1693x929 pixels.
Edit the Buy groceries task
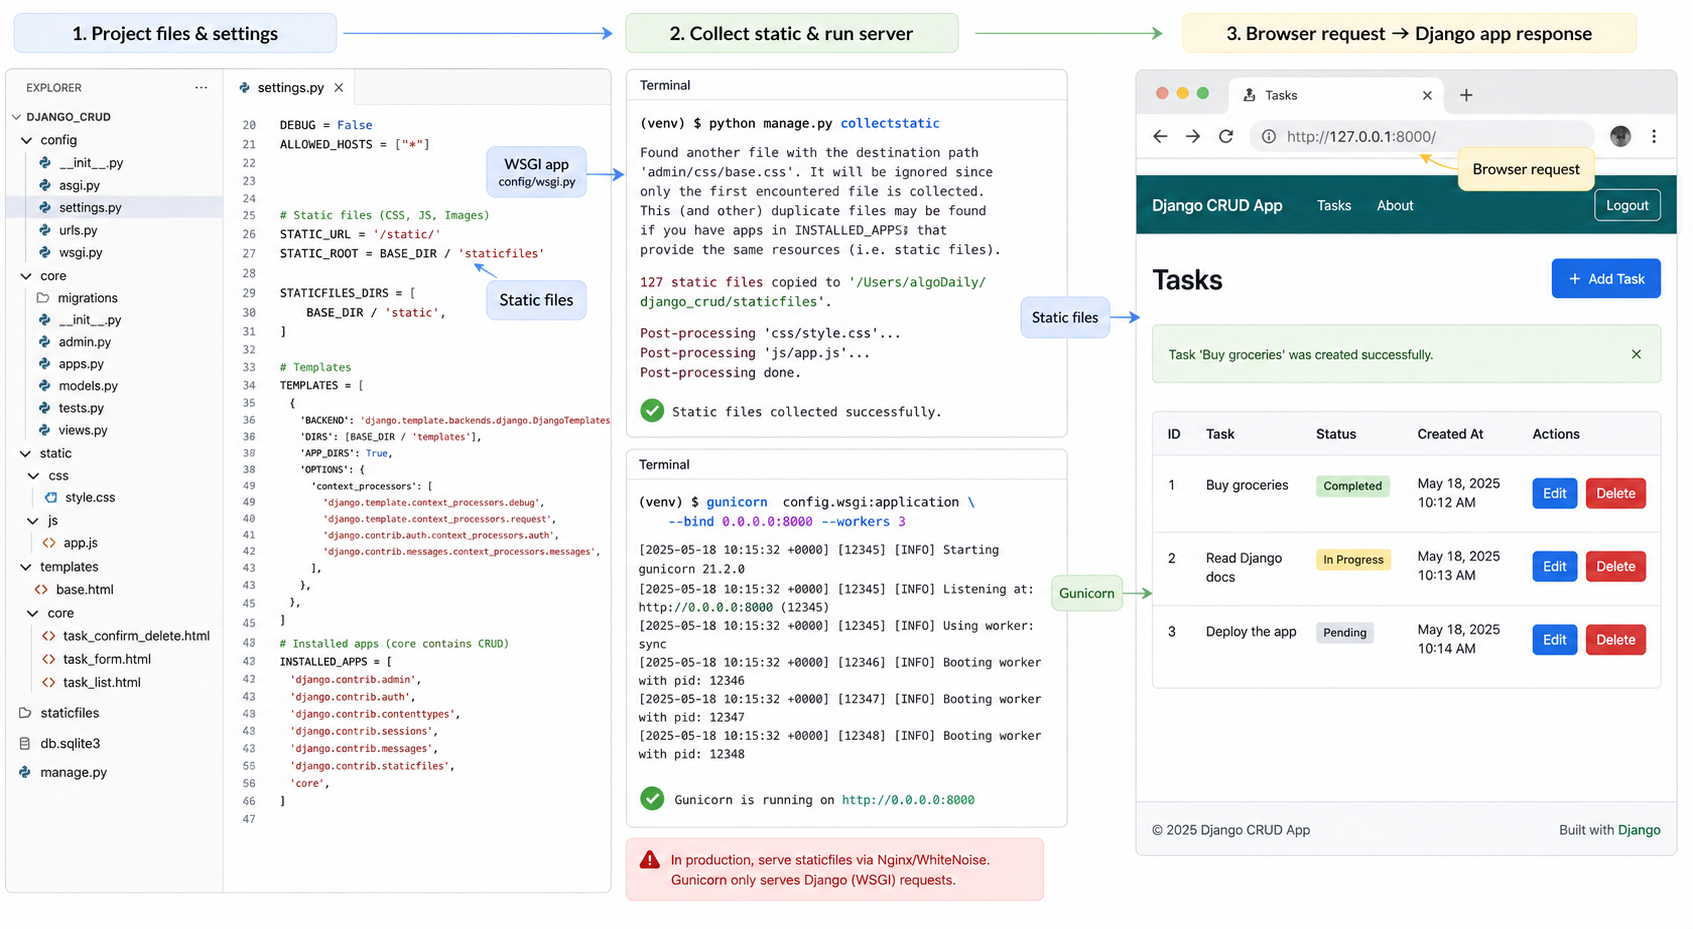[x=1554, y=493]
